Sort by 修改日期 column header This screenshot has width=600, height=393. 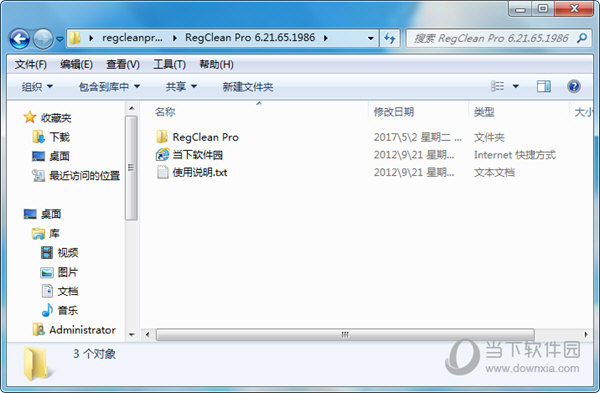[394, 112]
